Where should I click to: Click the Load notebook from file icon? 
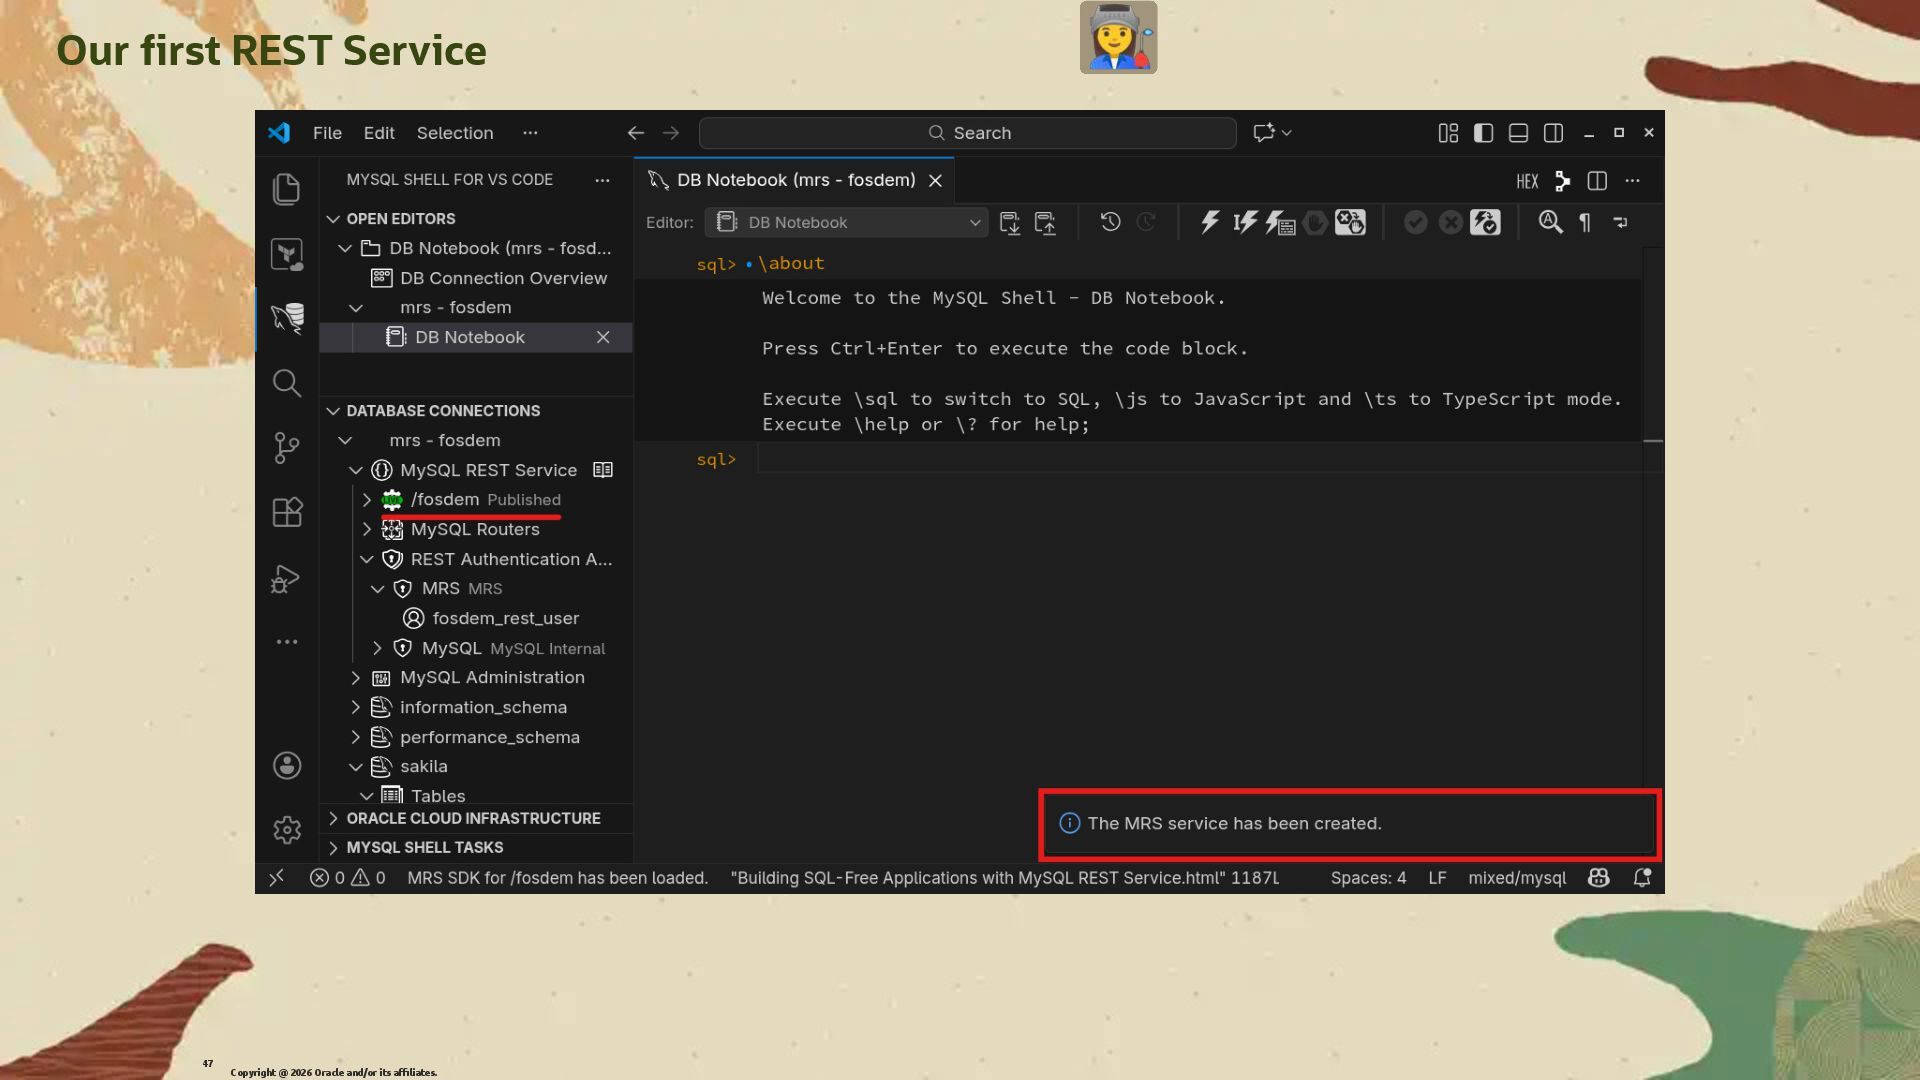coord(1045,223)
